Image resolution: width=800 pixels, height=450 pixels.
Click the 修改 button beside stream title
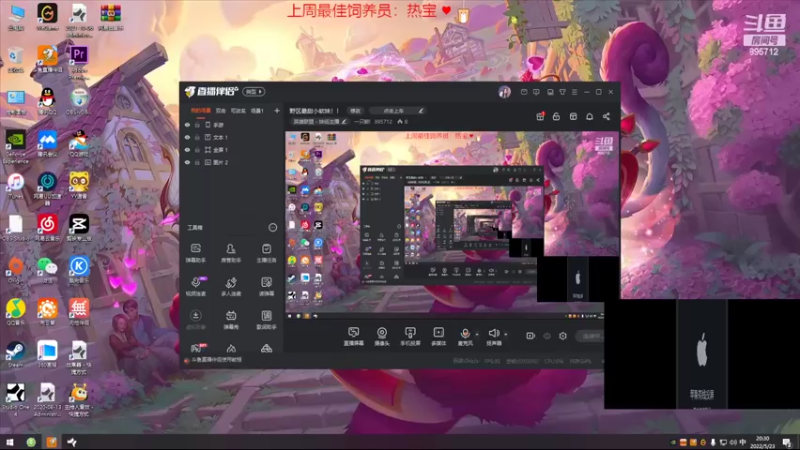coord(355,111)
